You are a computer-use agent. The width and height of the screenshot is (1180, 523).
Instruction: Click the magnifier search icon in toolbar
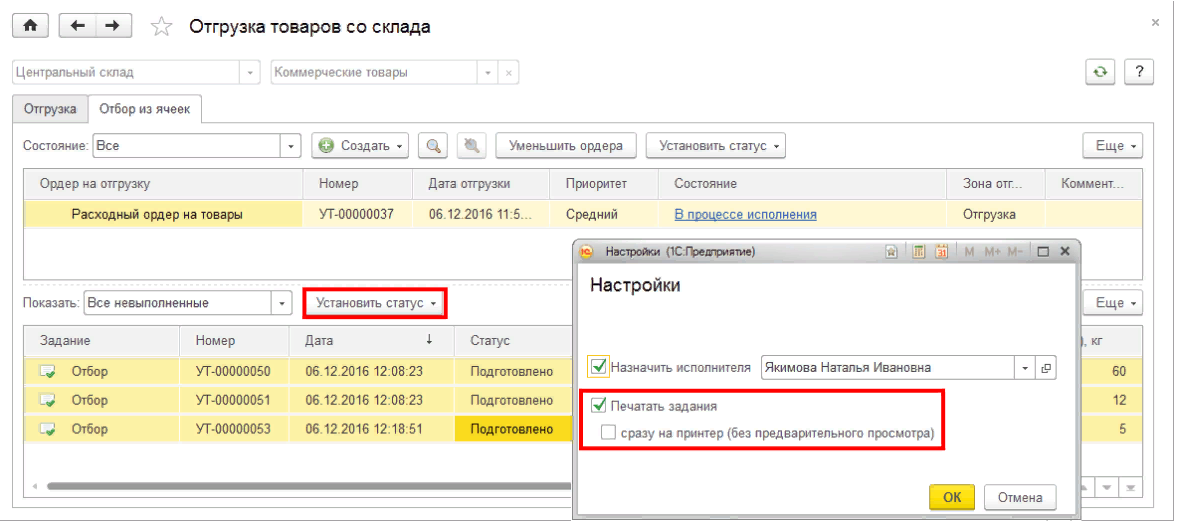coord(433,146)
